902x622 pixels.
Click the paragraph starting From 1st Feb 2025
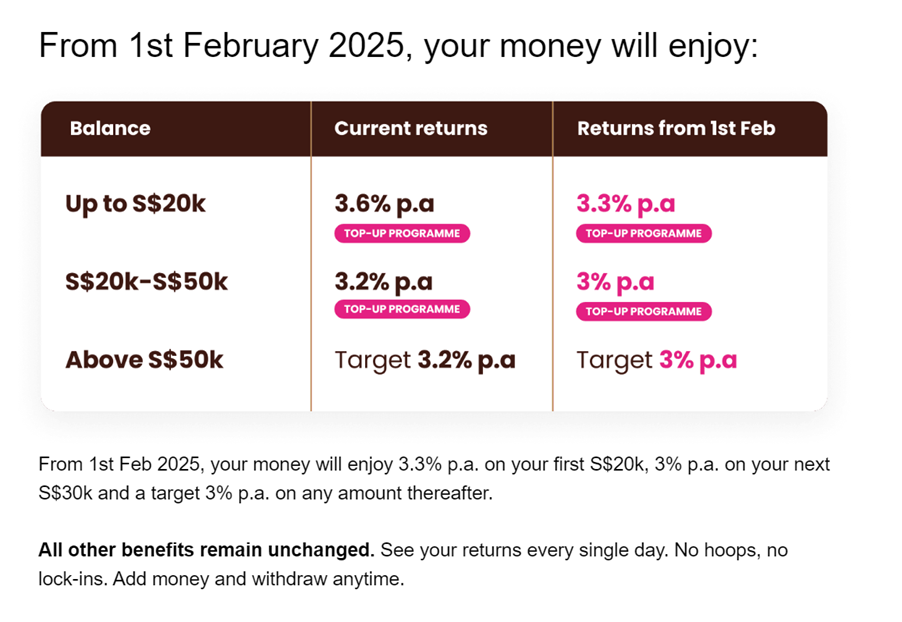coord(434,478)
